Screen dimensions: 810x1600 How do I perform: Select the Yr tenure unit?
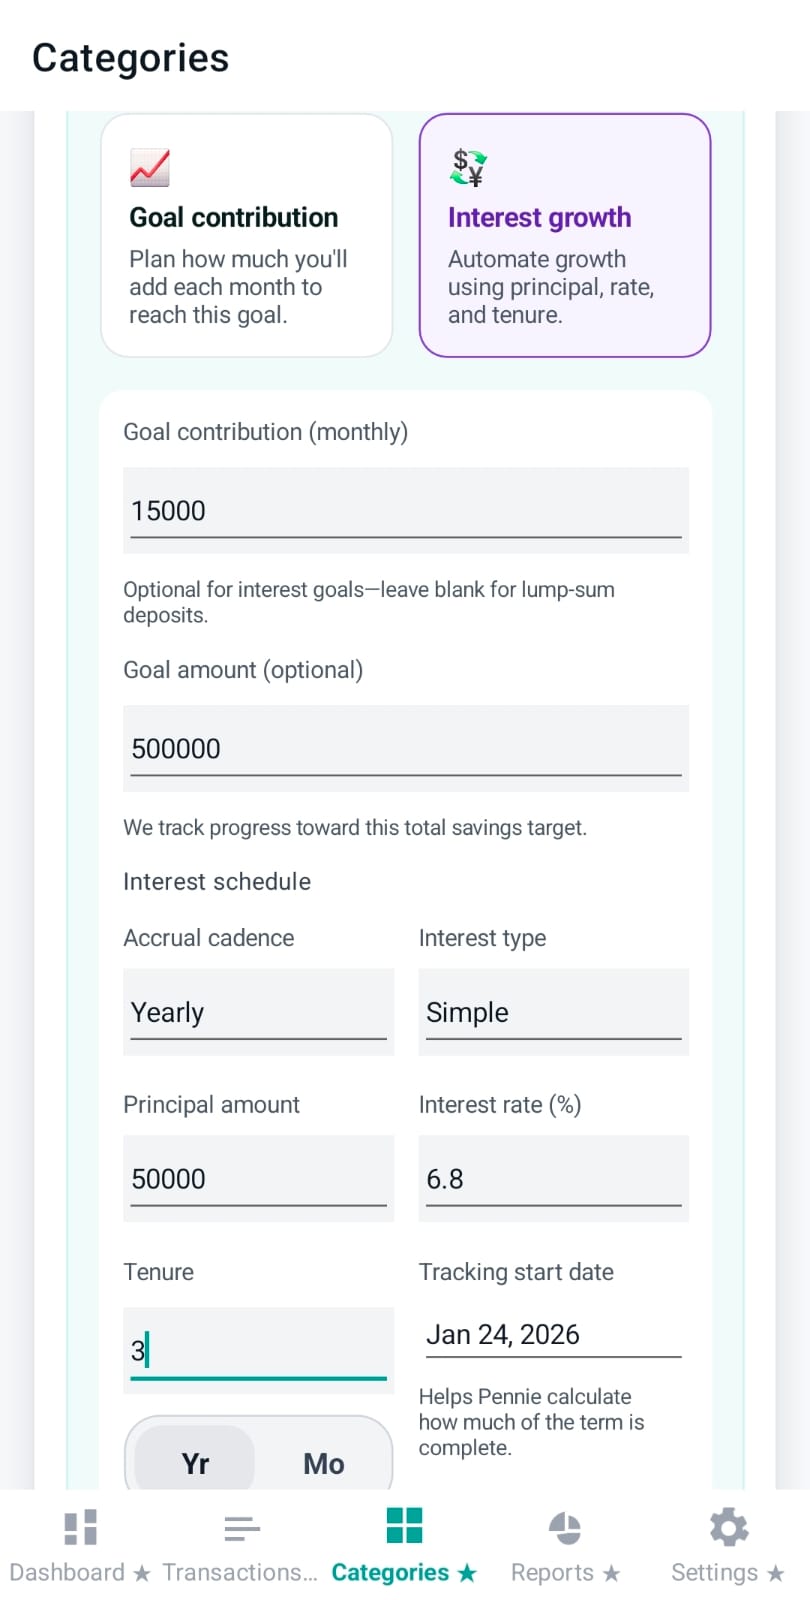tap(195, 1463)
